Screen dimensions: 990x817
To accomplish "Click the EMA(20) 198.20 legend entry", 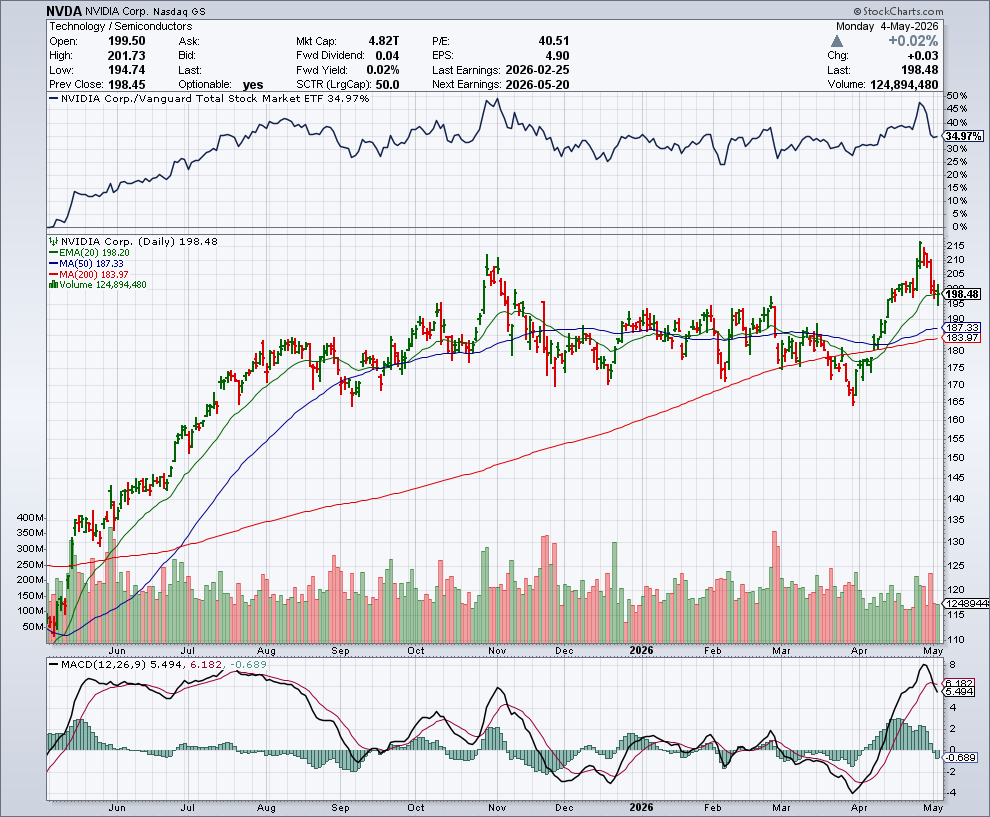I will point(90,253).
